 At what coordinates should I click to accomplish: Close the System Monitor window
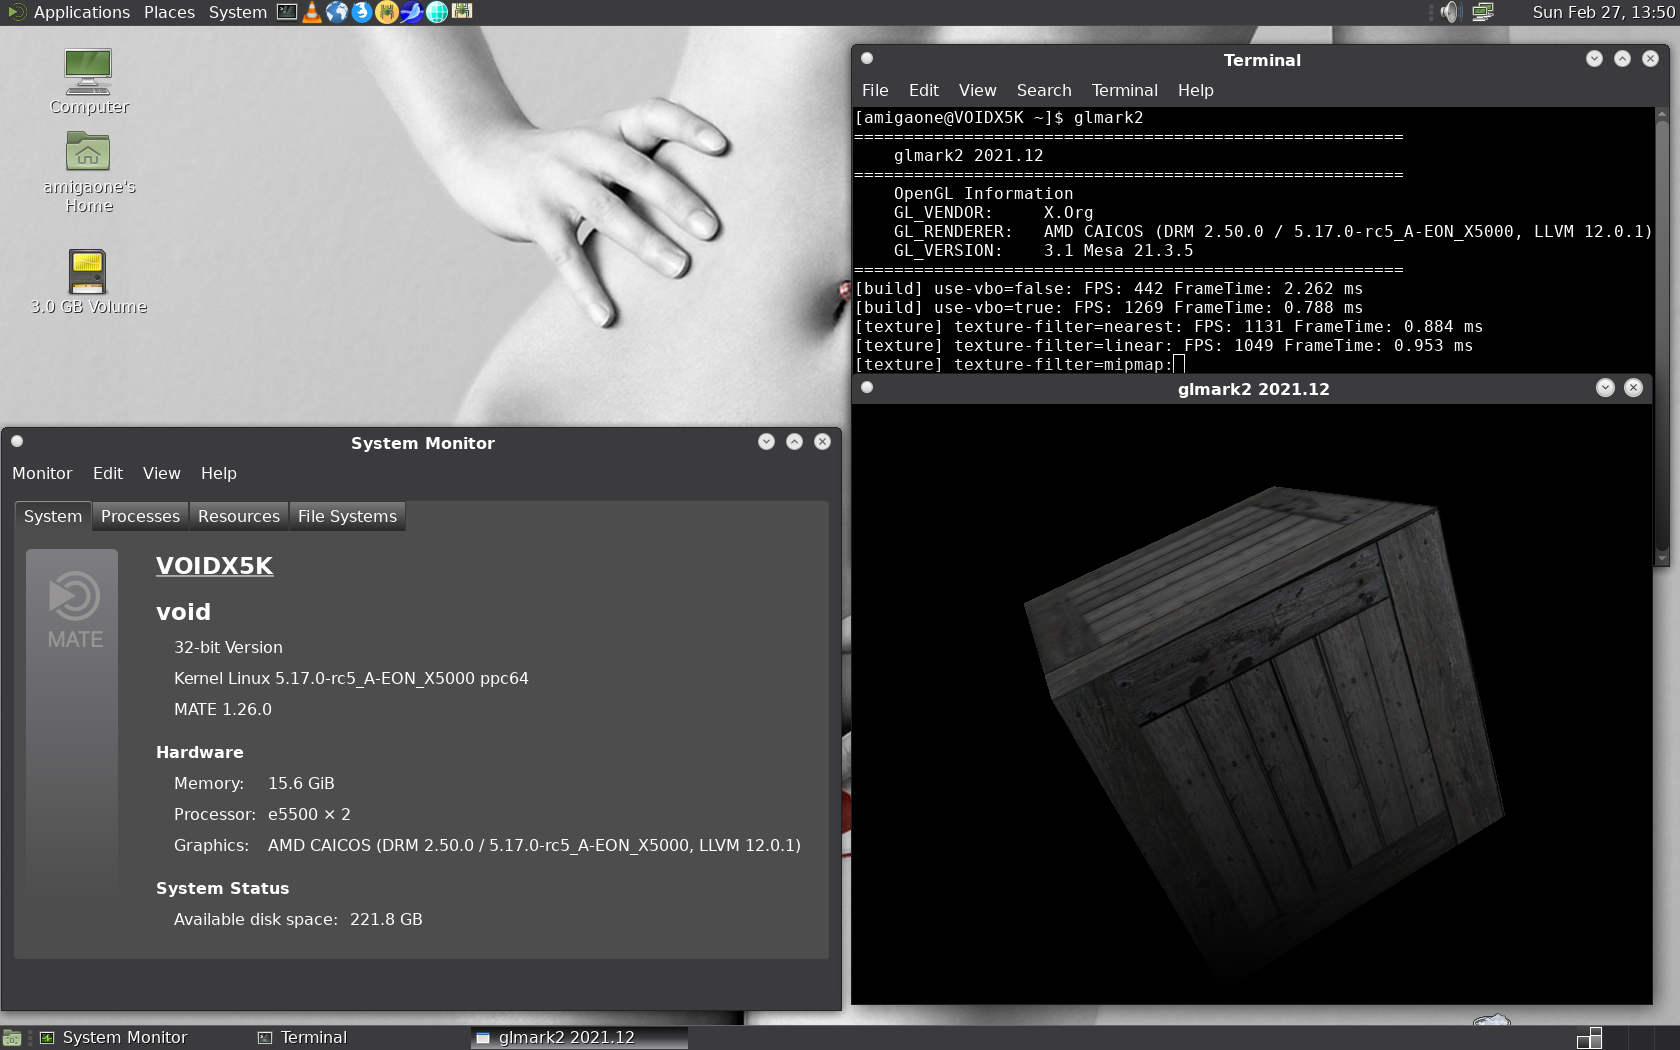pos(822,441)
